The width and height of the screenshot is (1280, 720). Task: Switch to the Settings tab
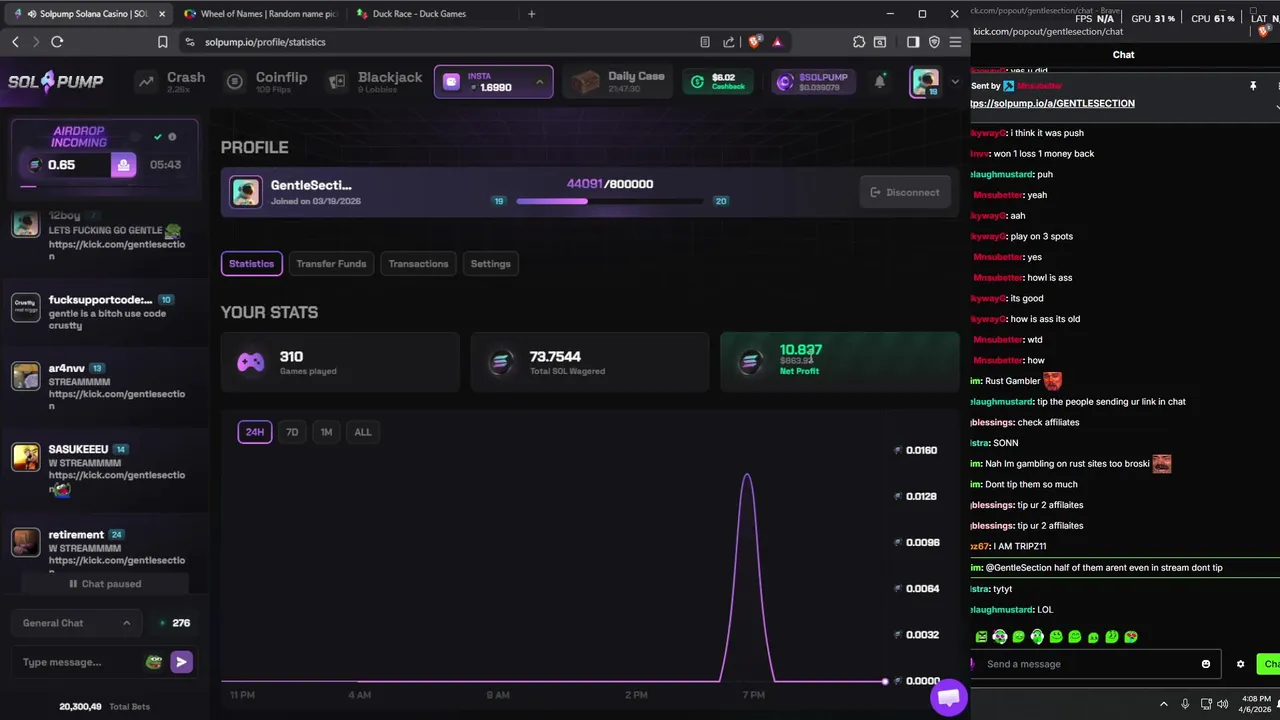click(x=491, y=264)
